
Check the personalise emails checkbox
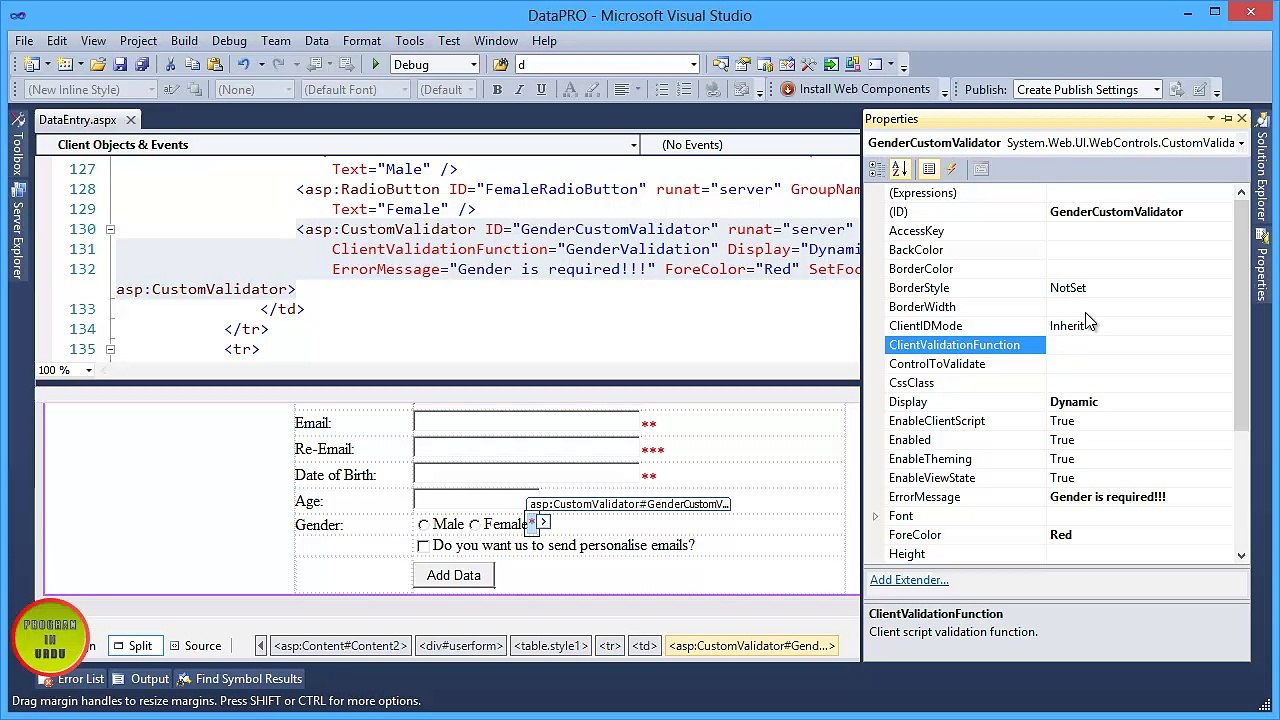click(x=423, y=546)
